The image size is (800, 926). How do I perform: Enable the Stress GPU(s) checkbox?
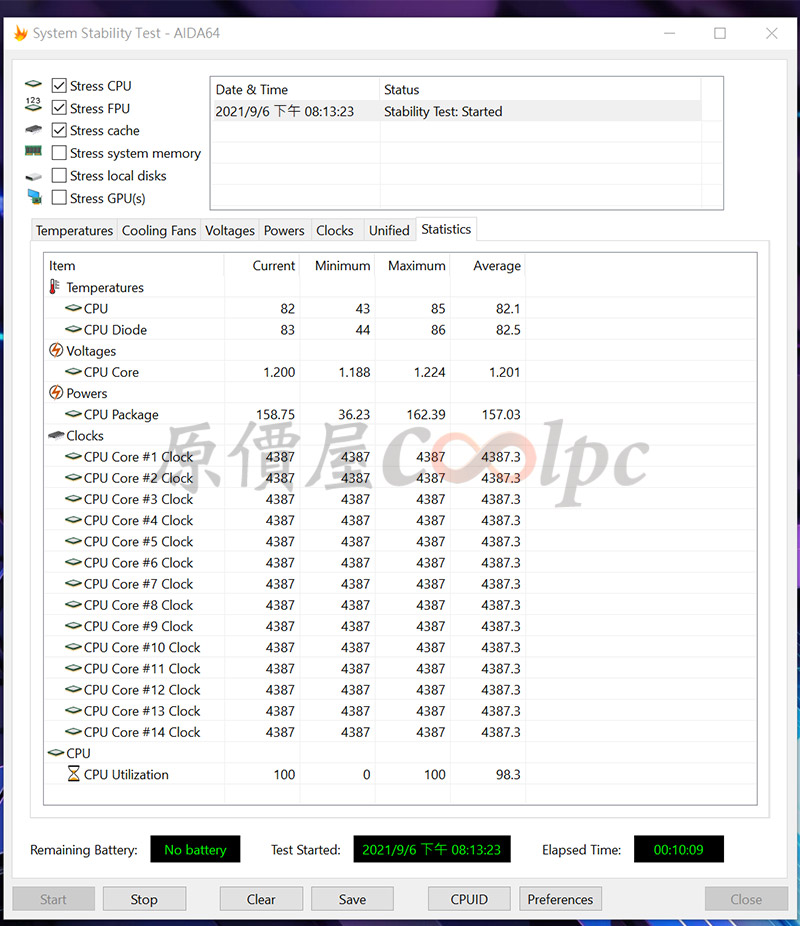pos(59,198)
